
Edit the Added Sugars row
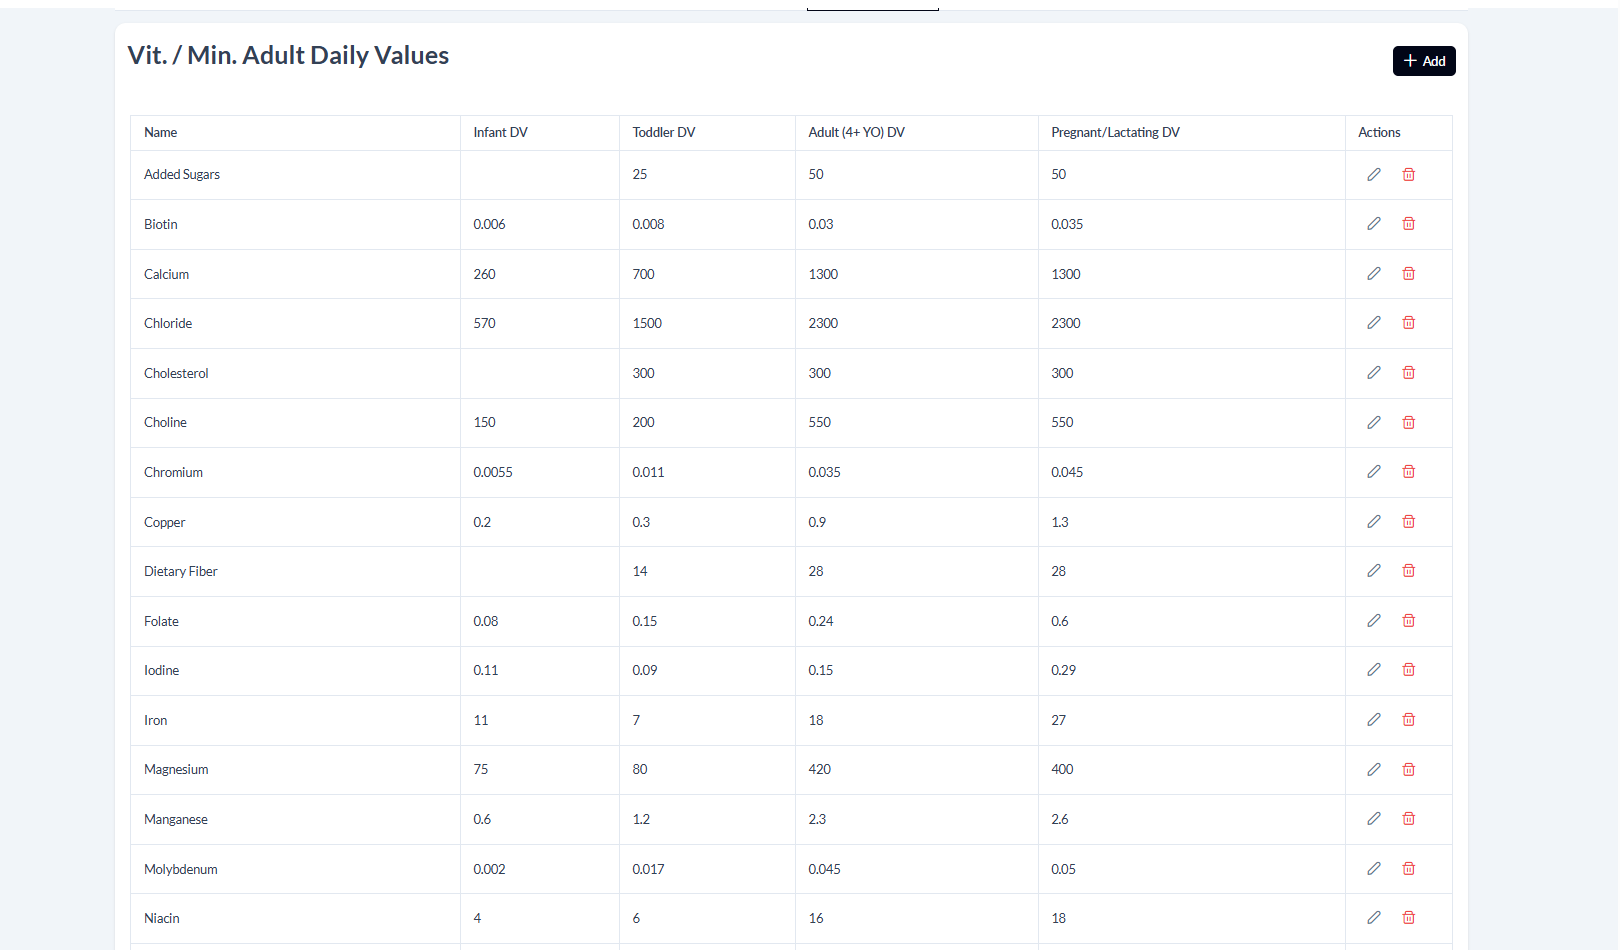tap(1374, 174)
